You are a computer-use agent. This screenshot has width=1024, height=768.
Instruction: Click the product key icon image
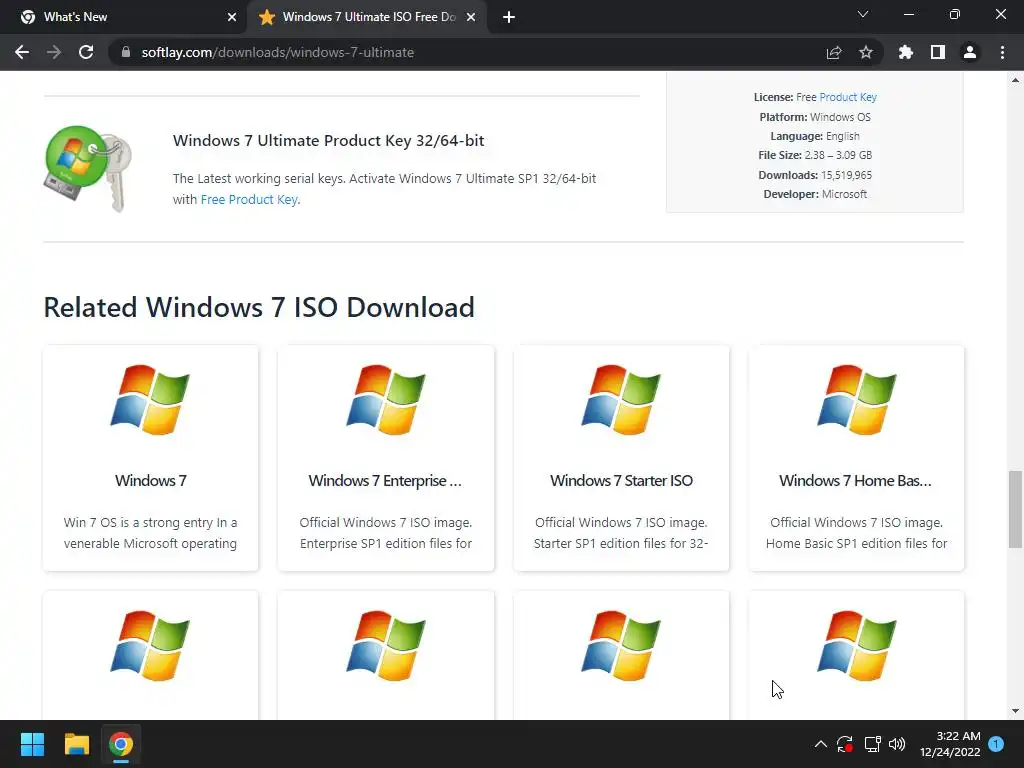click(88, 169)
